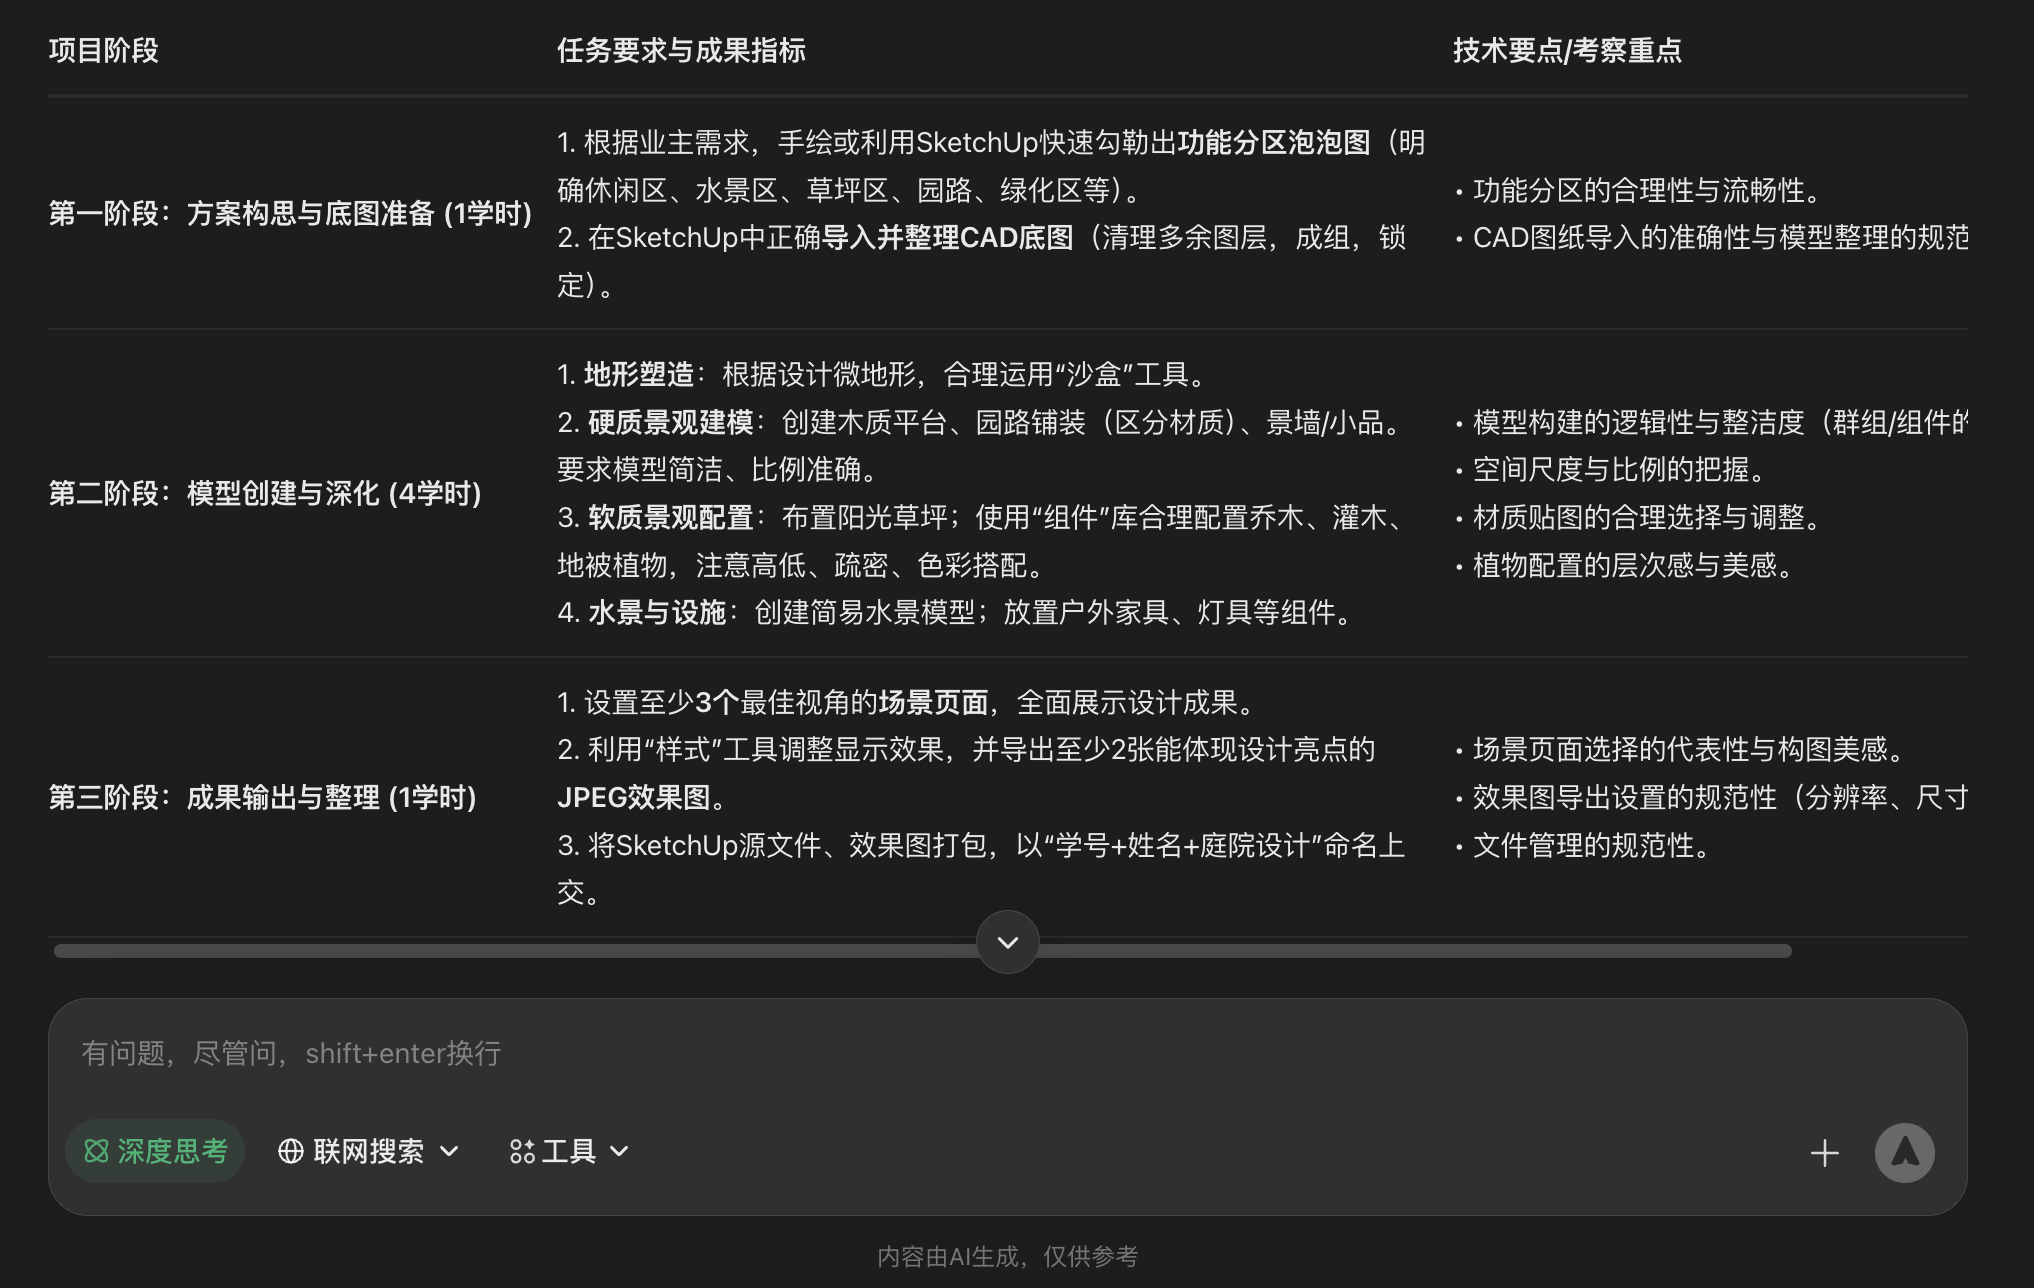Toggle 工具 tools option

[x=567, y=1151]
